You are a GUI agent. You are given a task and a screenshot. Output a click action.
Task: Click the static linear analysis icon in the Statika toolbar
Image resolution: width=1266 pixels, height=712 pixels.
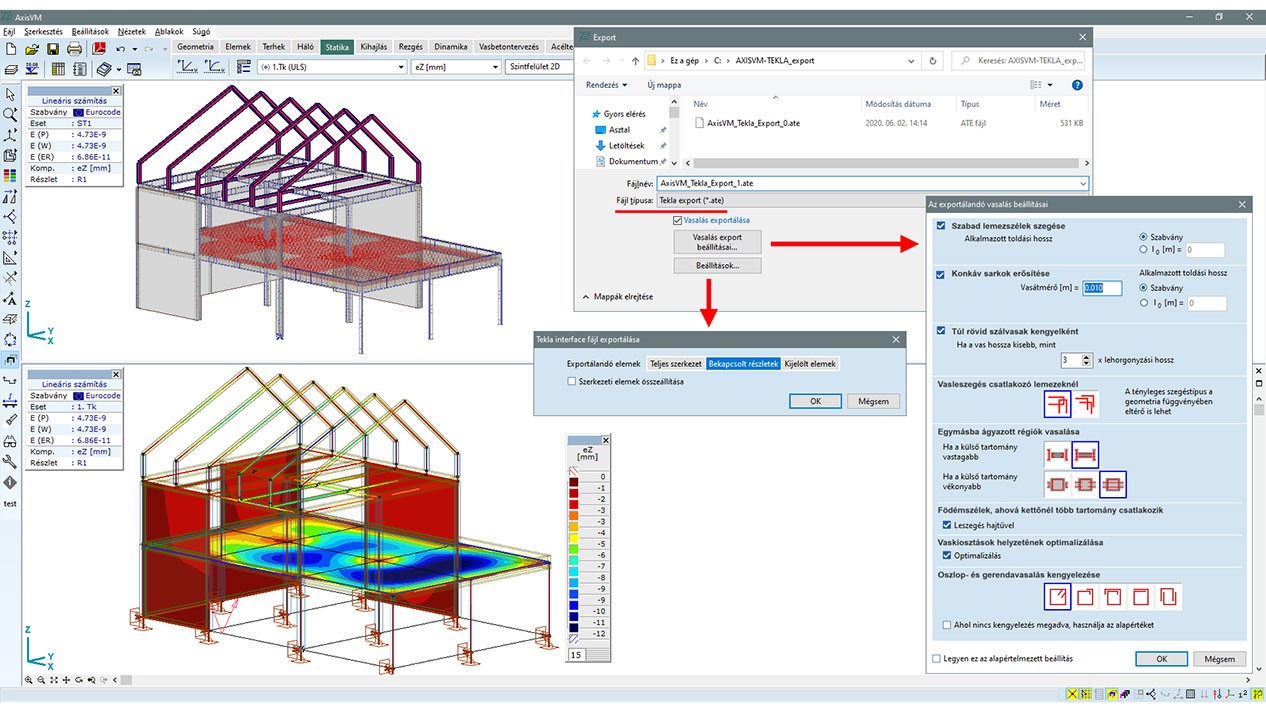point(187,67)
